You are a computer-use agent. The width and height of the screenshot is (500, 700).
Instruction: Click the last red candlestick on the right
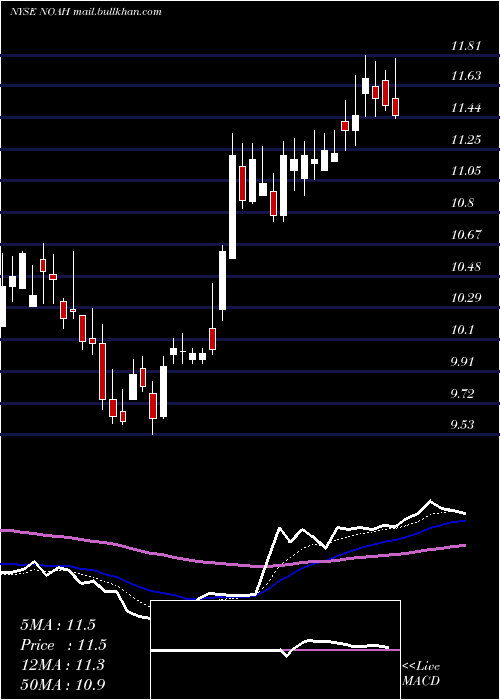click(396, 106)
